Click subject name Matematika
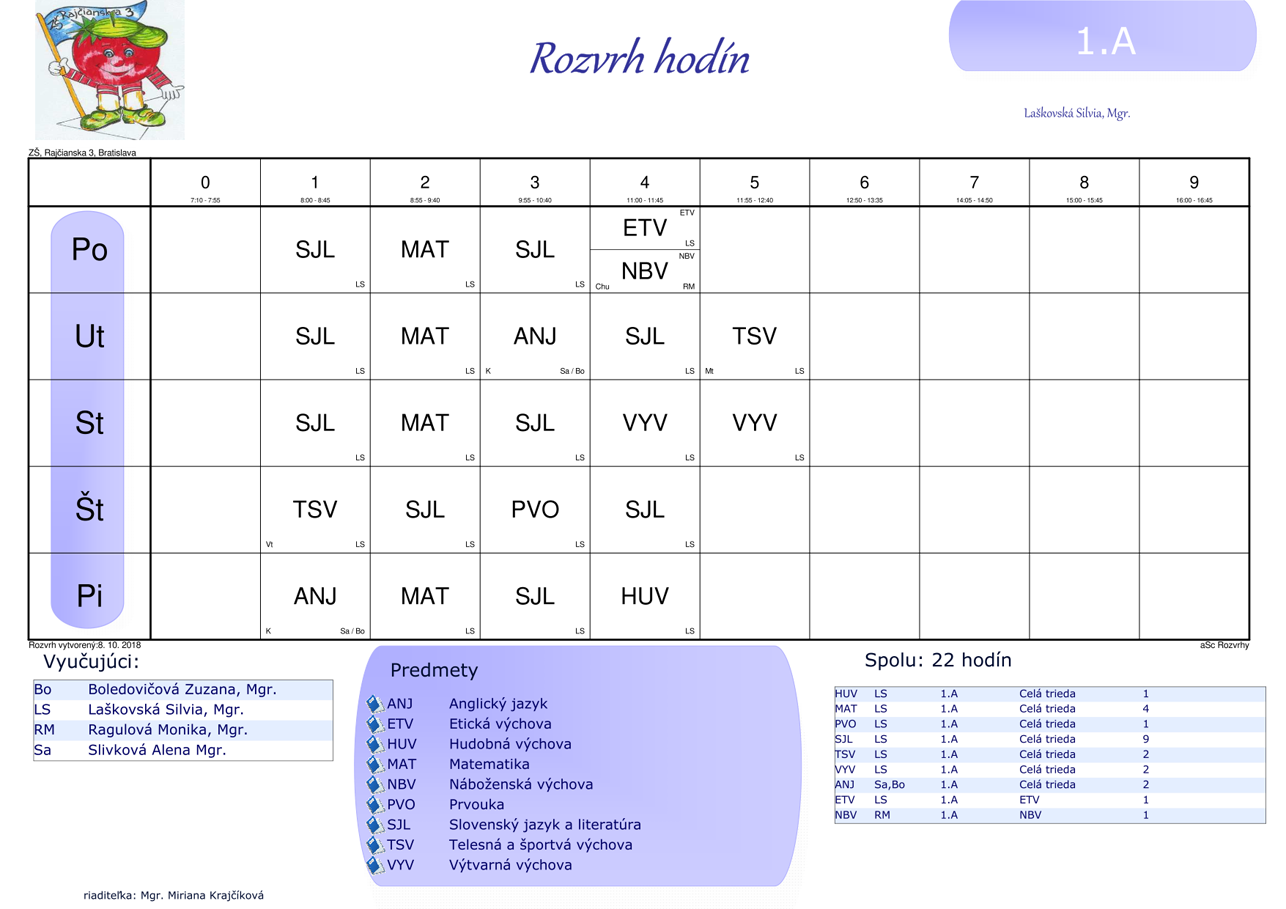This screenshot has width=1286, height=909. pyautogui.click(x=488, y=764)
